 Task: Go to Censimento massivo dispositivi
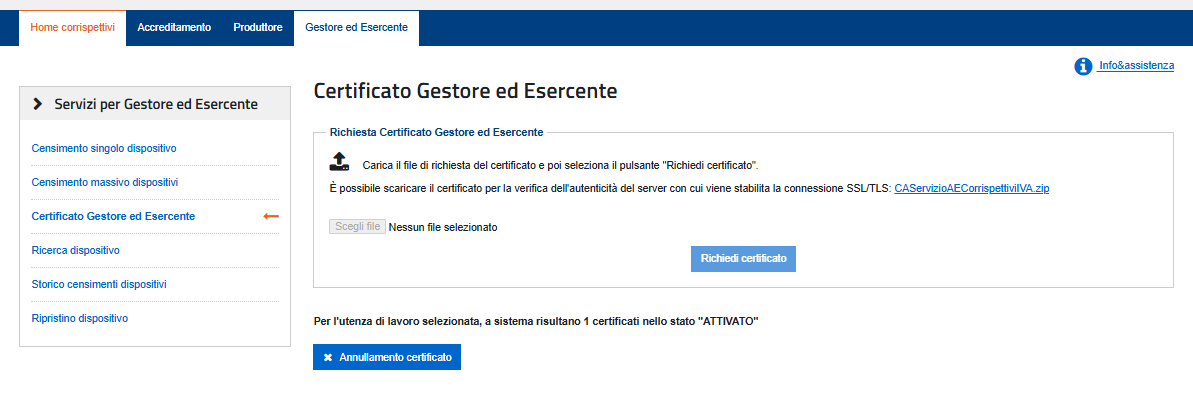(105, 182)
